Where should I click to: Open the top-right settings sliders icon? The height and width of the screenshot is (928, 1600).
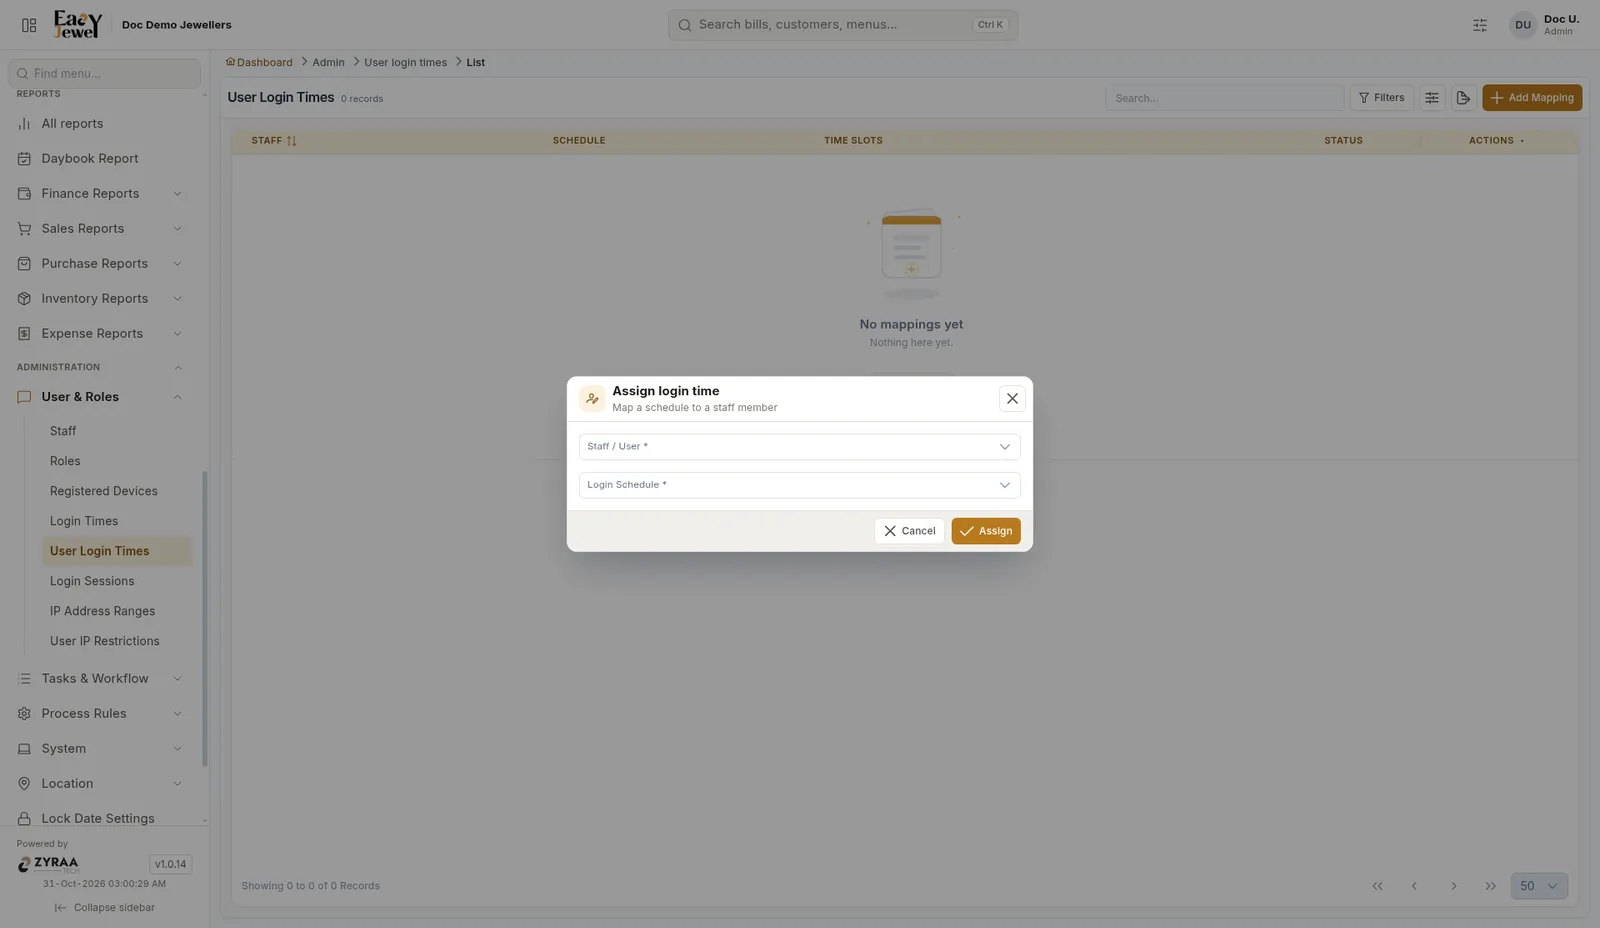(1480, 25)
